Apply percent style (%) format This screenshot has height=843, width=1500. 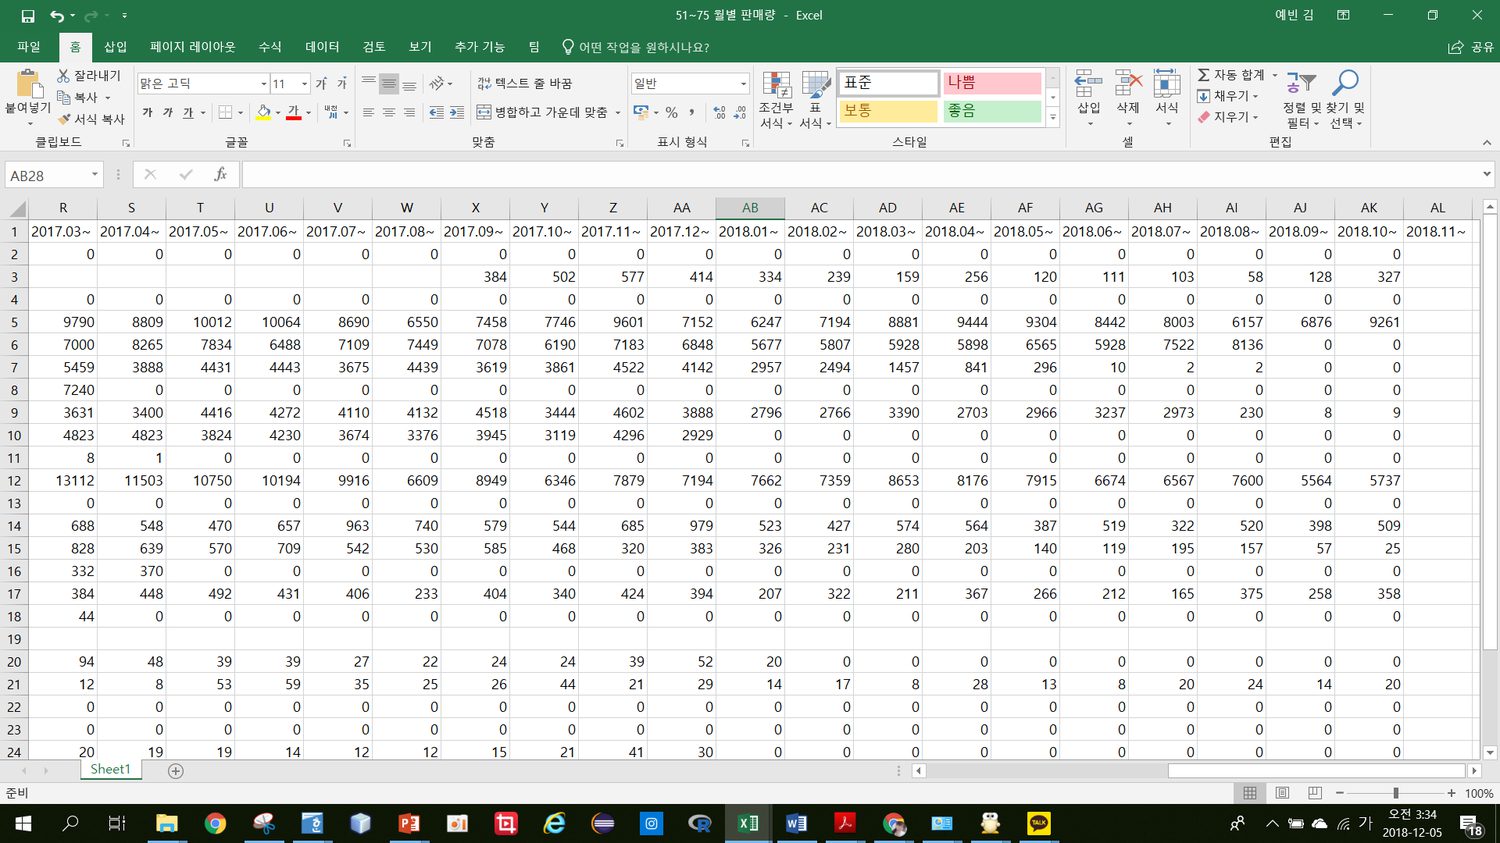(x=671, y=112)
